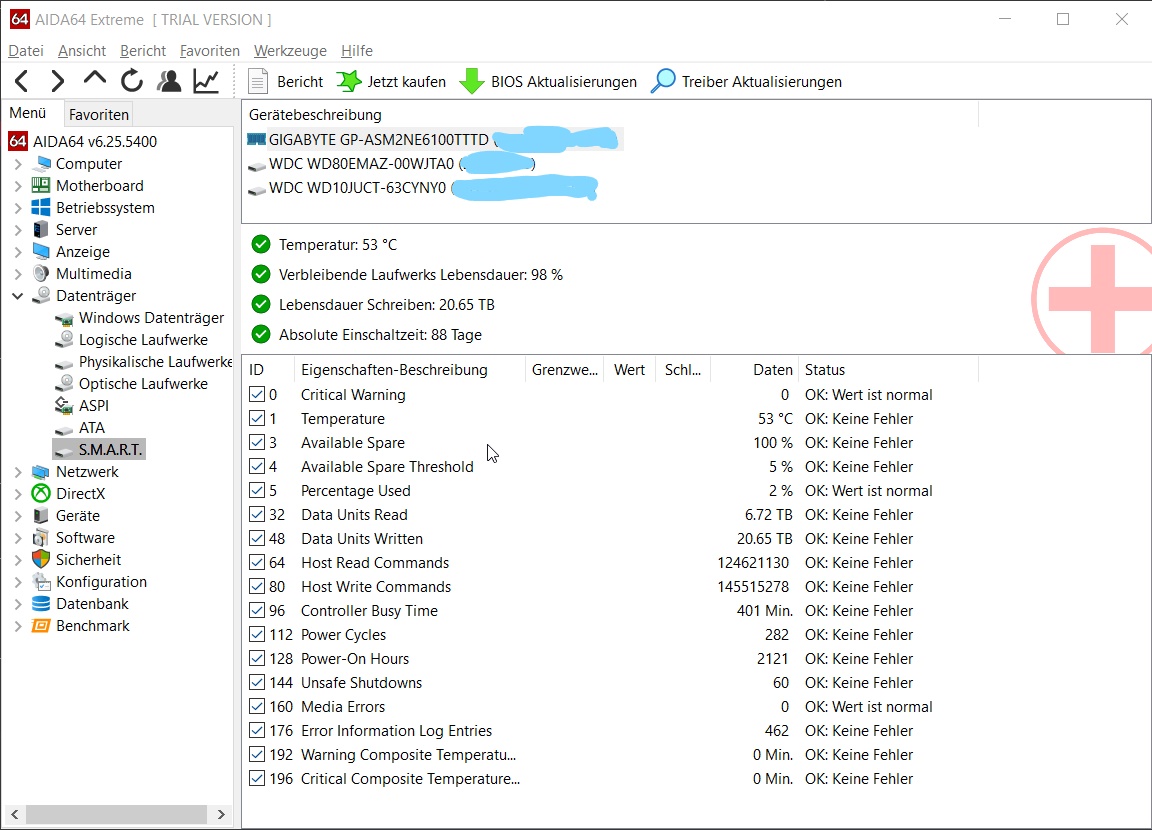Click the Konfiguration tree icon
Screen dimensions: 1152x830
(41, 582)
